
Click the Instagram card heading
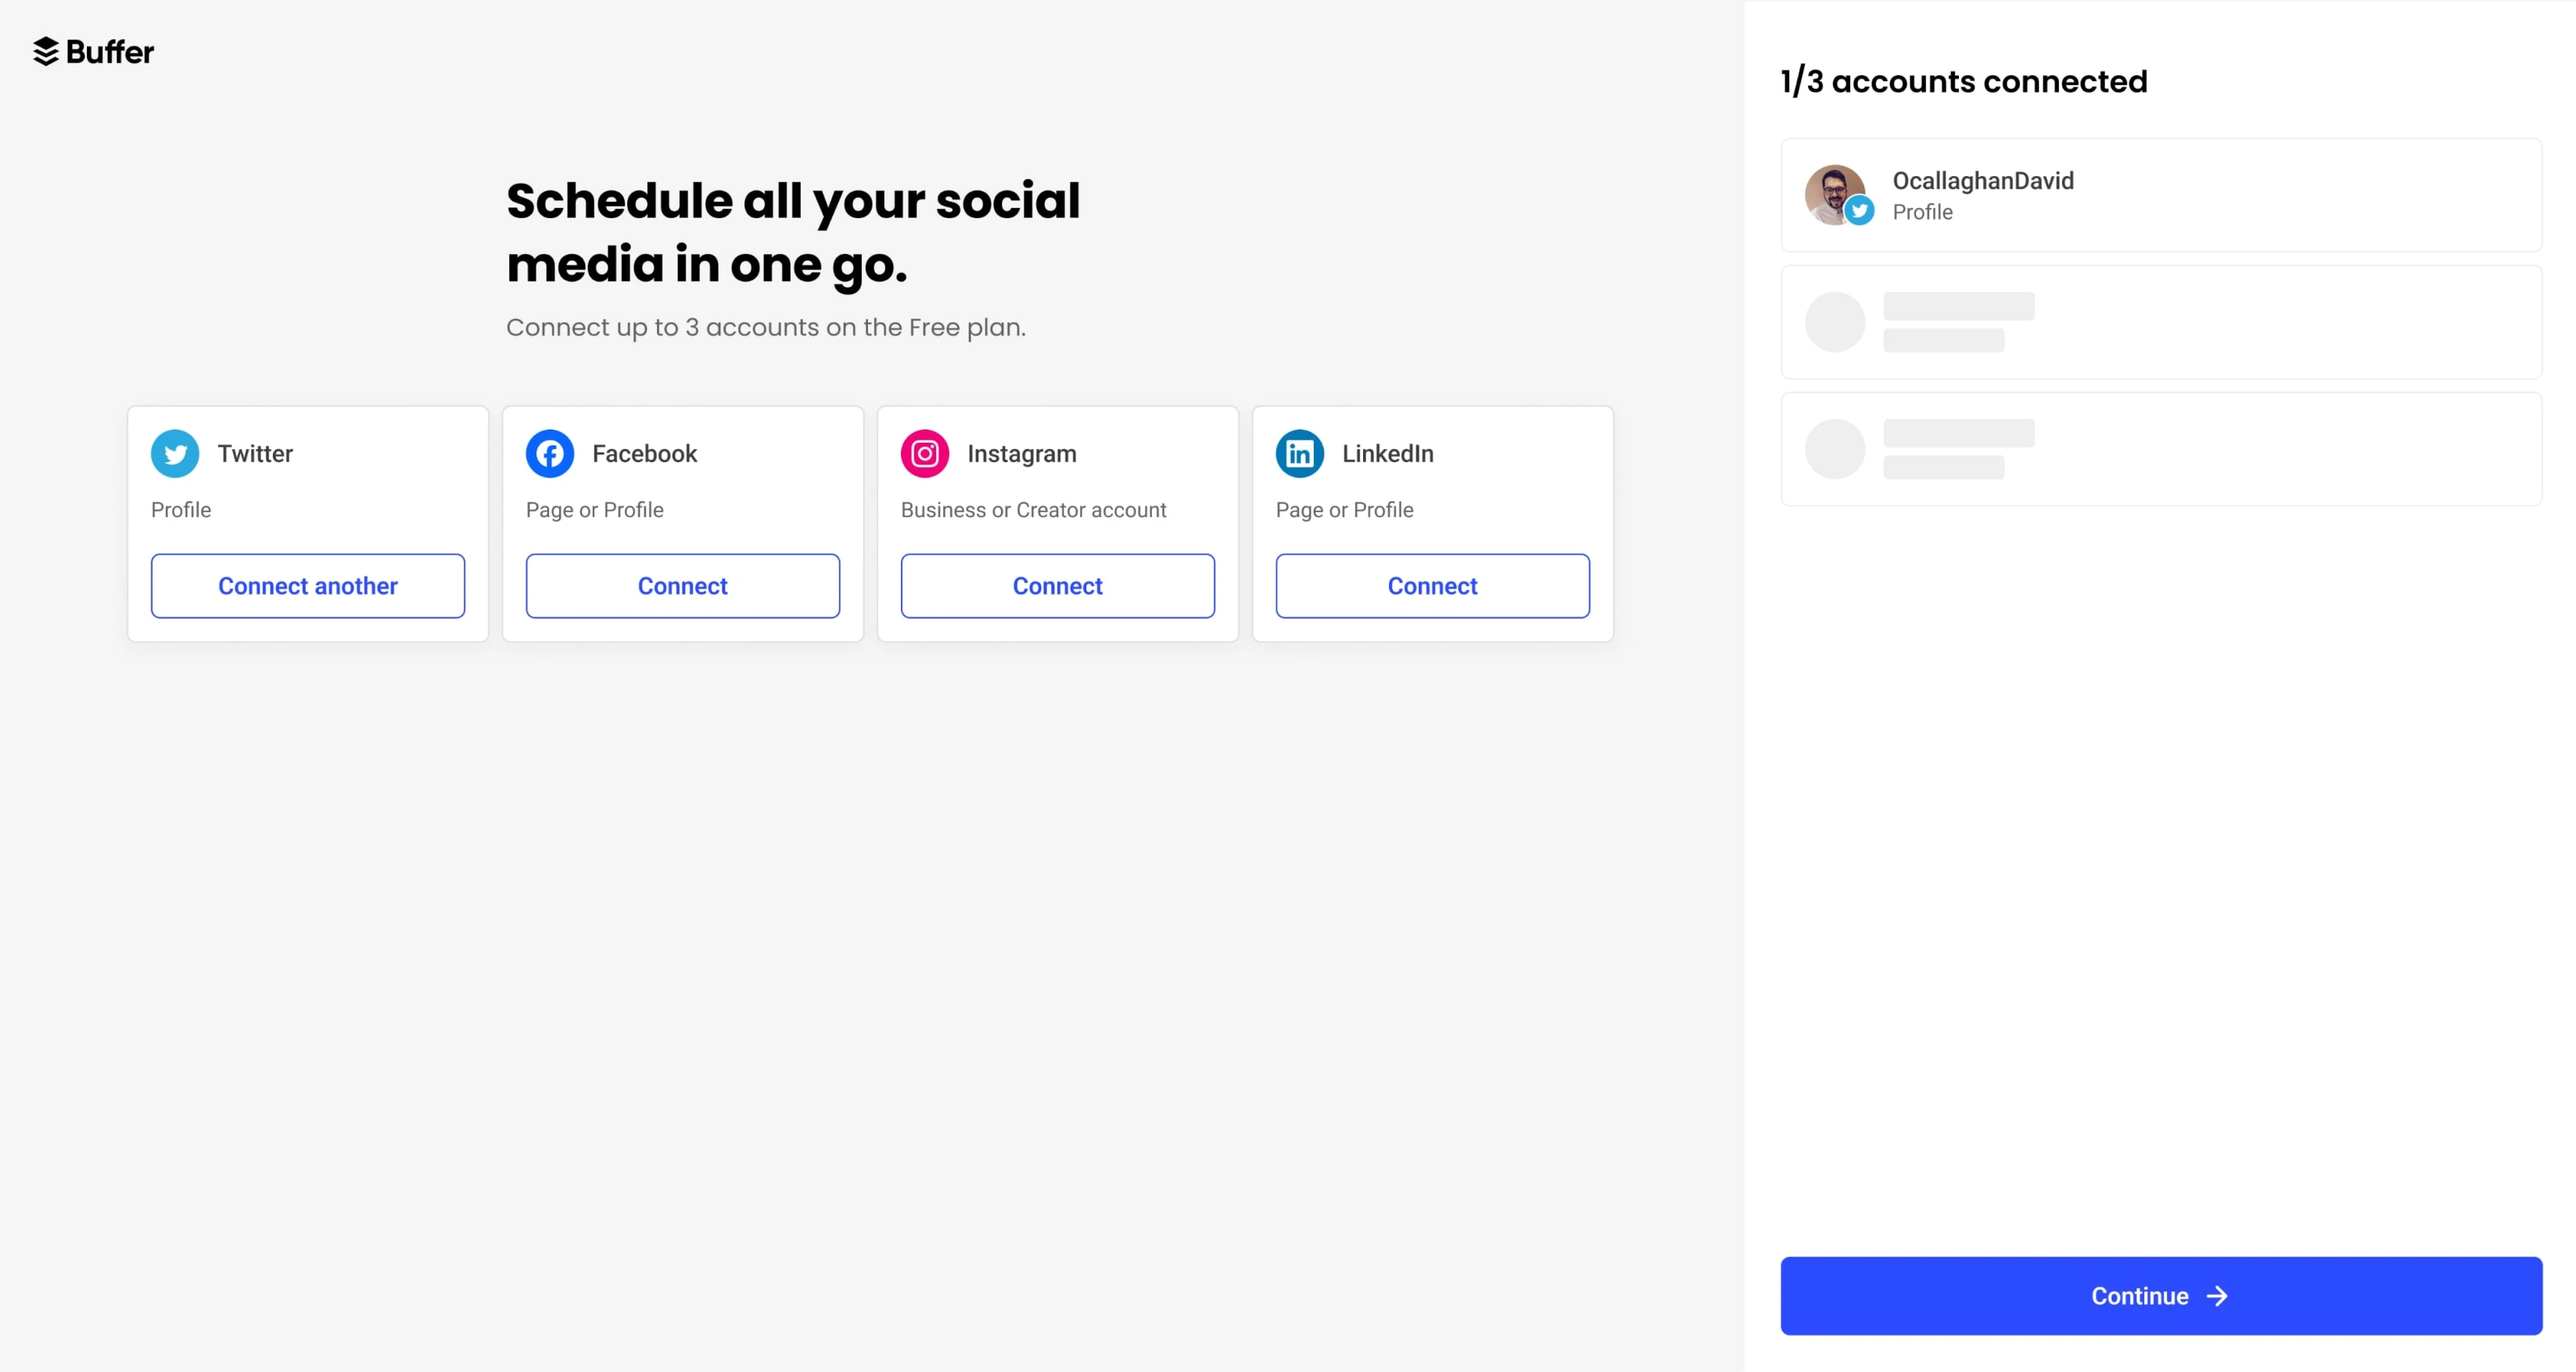pos(1022,454)
